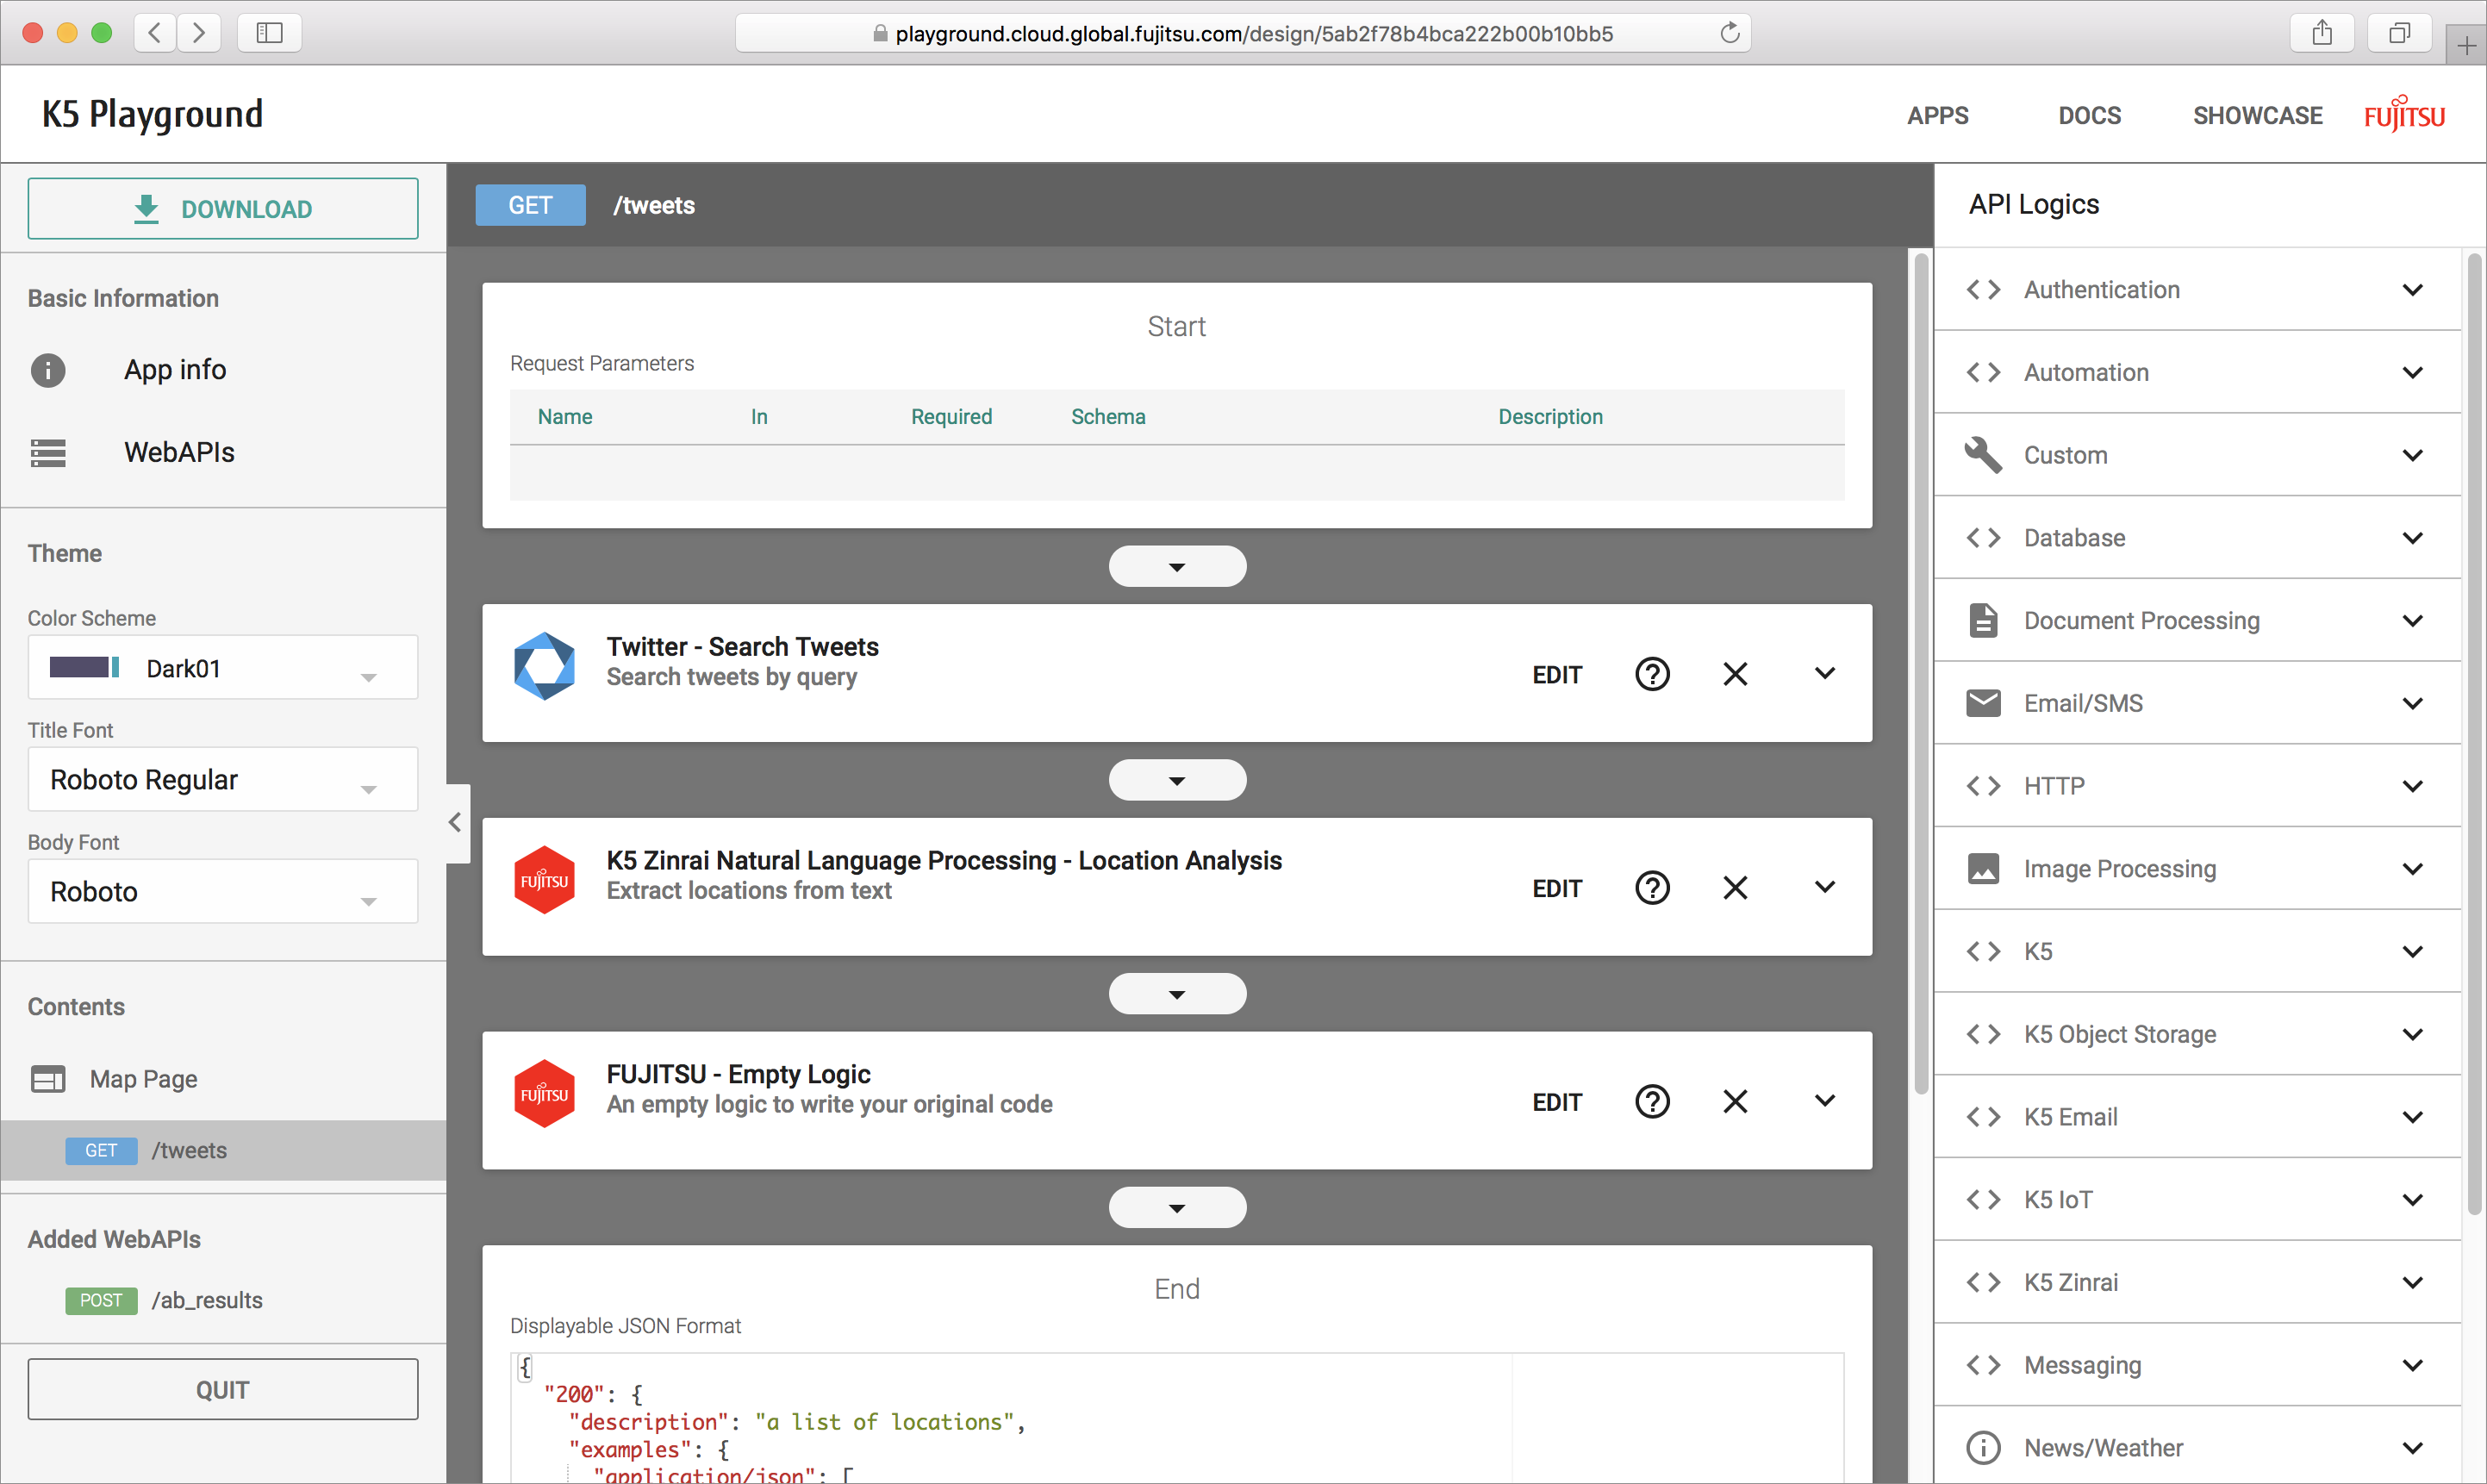Go back in Safari history
2487x1484 pixels.
[x=154, y=33]
